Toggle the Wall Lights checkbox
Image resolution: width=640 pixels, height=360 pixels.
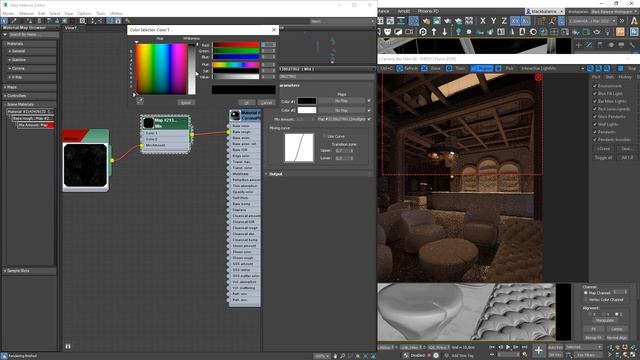(595, 124)
